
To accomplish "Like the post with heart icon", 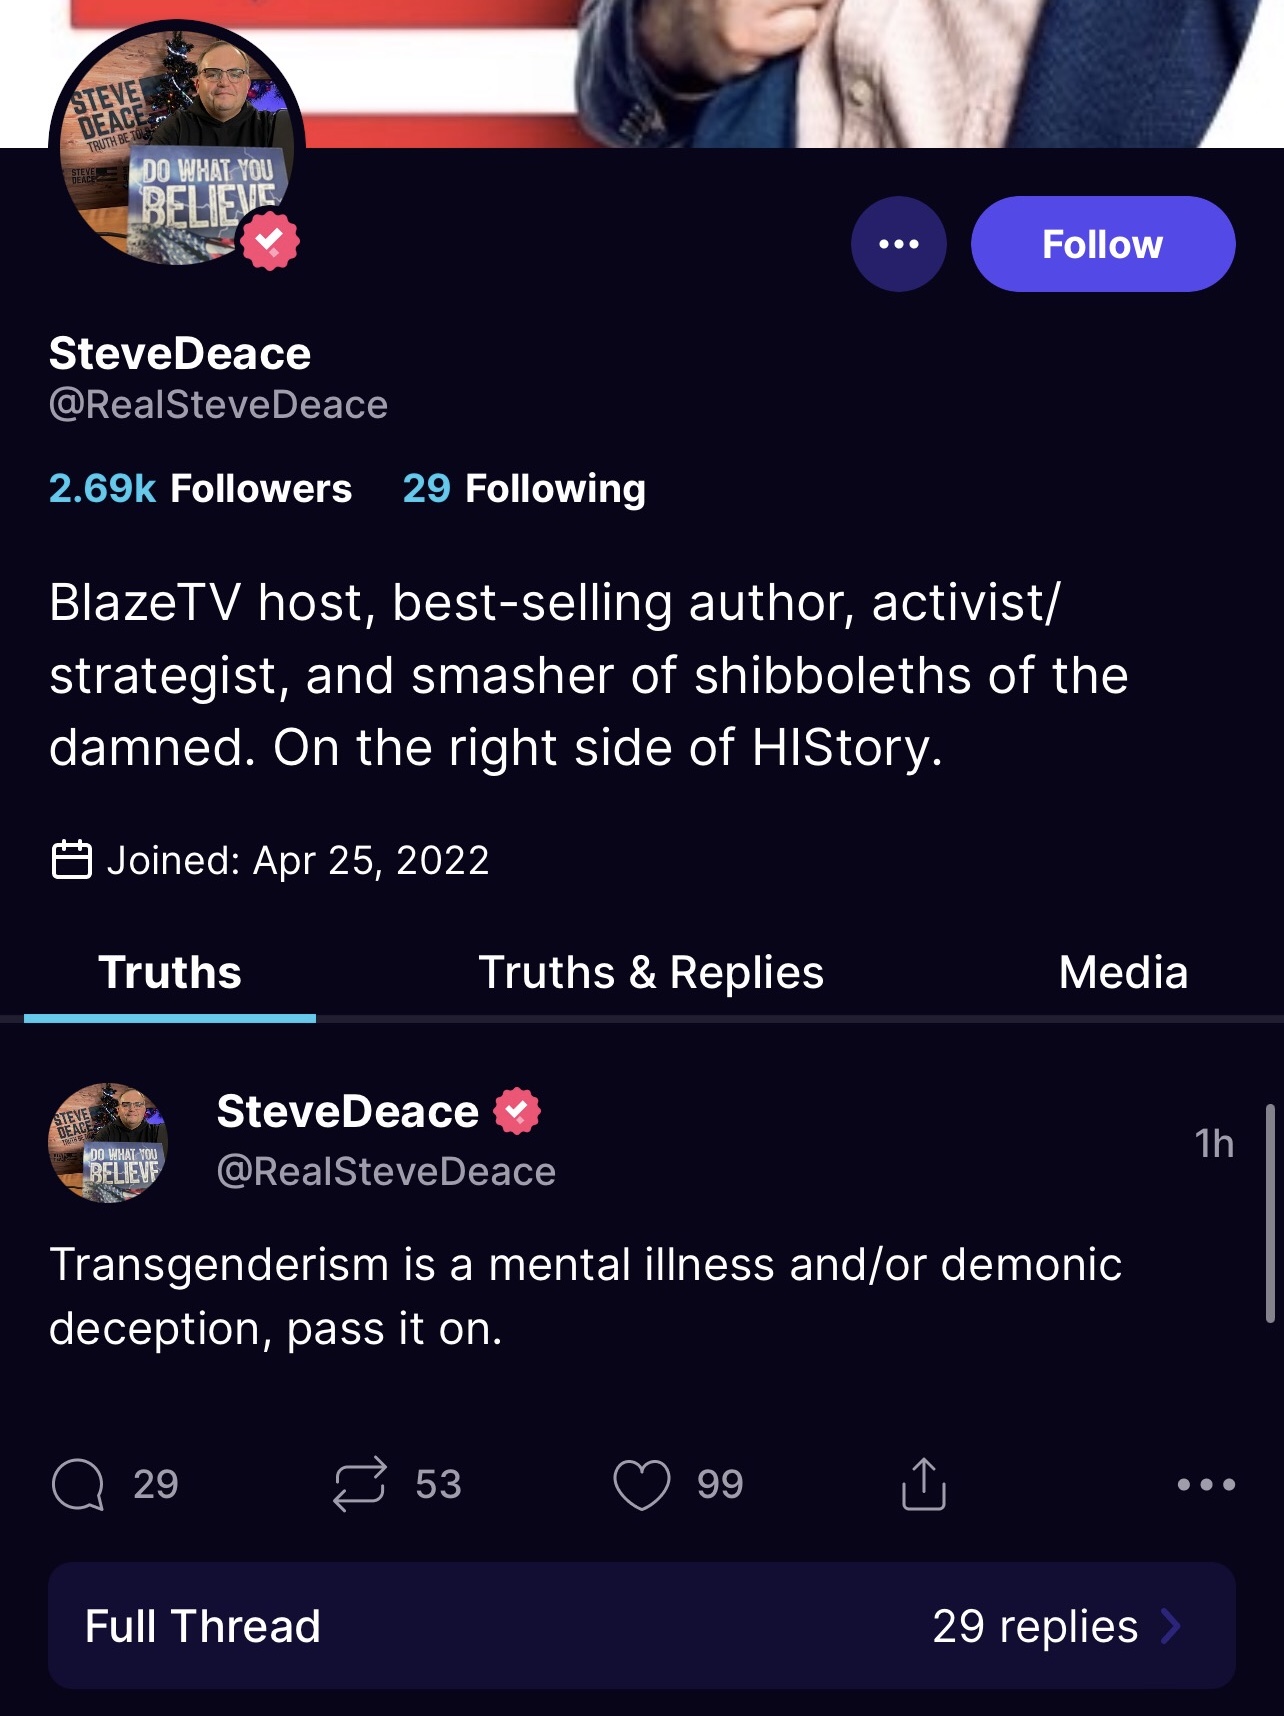I will (641, 1484).
